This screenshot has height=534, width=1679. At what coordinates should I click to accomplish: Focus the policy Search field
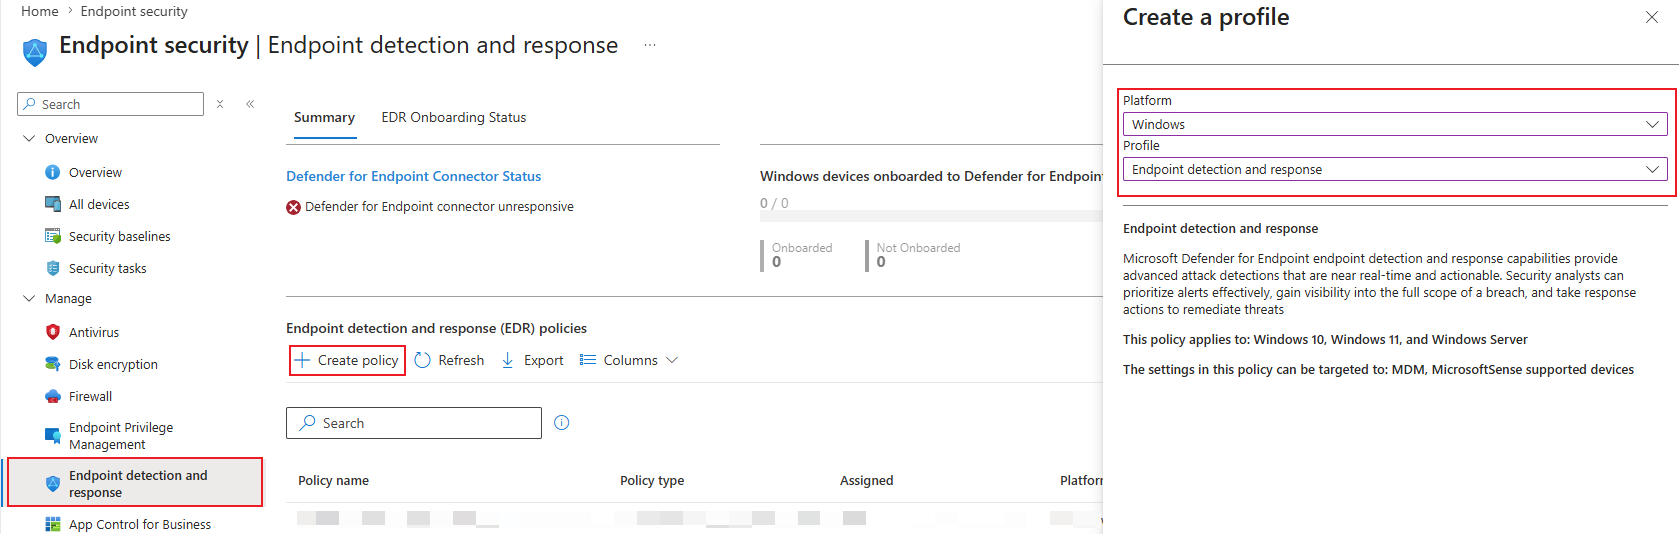(414, 423)
